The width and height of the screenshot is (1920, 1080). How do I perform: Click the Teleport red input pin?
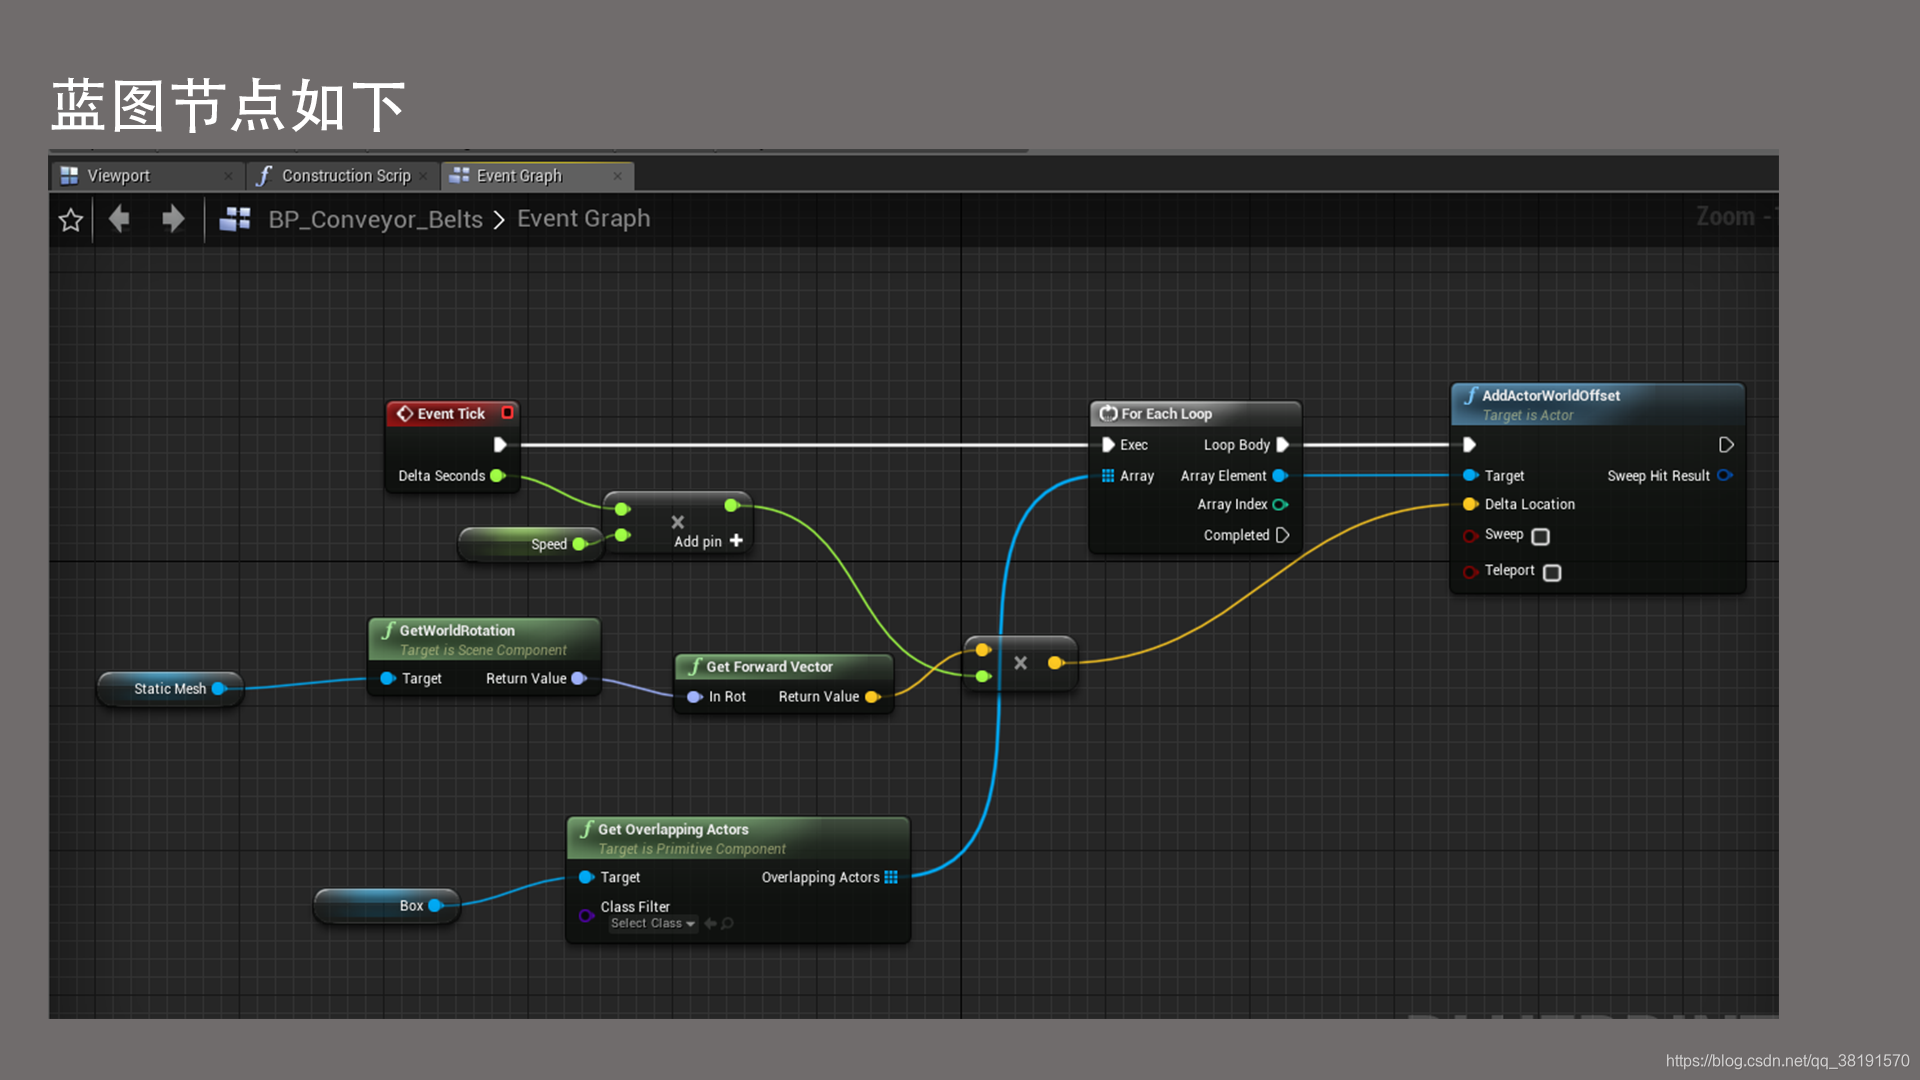pos(1470,573)
